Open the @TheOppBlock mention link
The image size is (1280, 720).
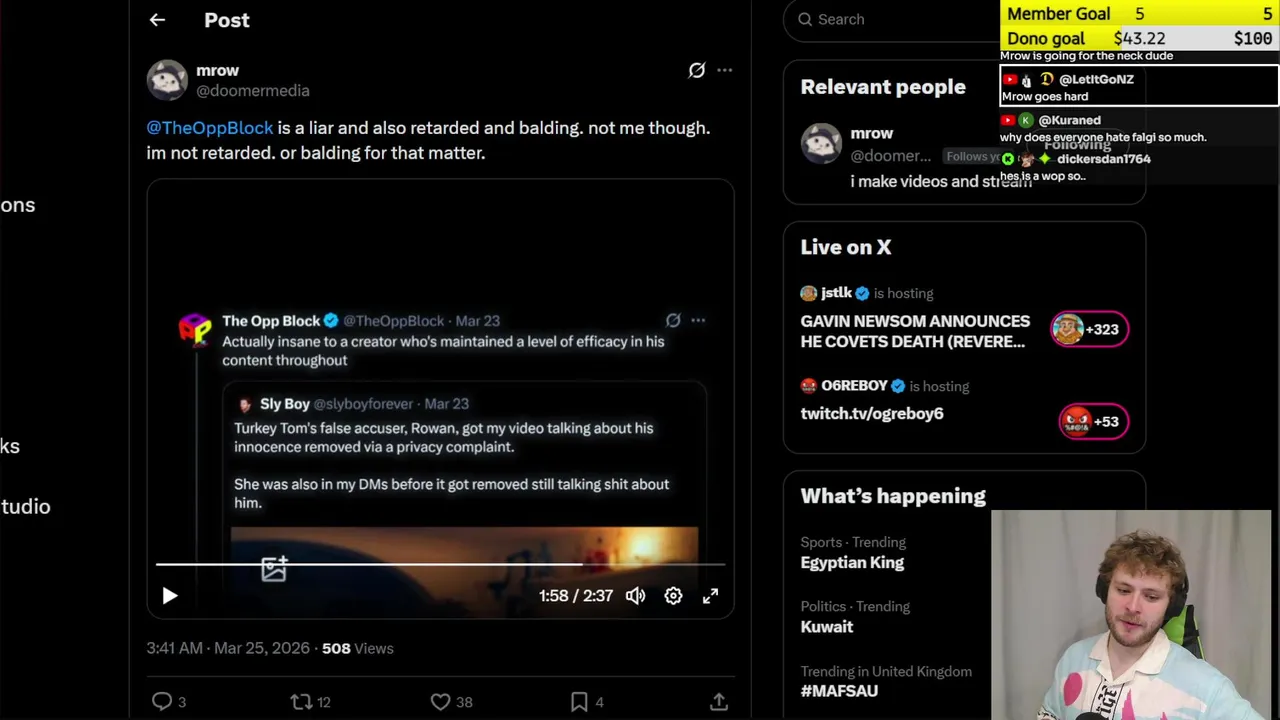click(x=210, y=128)
